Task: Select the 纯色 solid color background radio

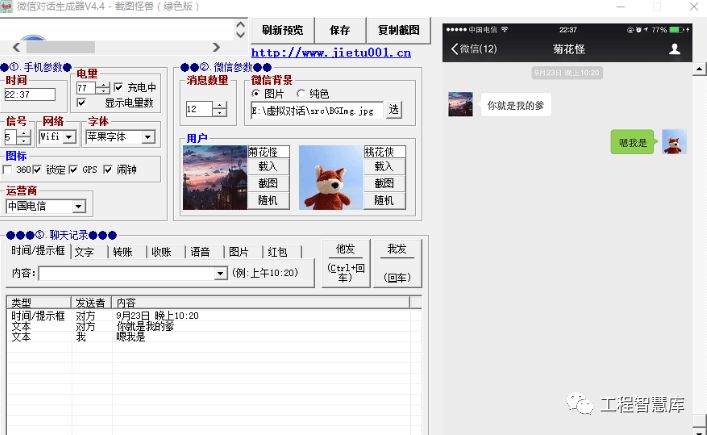Action: click(301, 94)
